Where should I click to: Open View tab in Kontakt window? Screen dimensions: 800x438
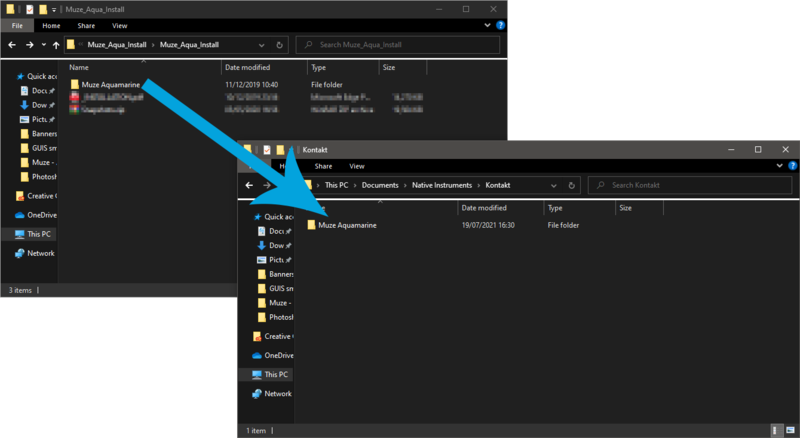pyautogui.click(x=357, y=166)
